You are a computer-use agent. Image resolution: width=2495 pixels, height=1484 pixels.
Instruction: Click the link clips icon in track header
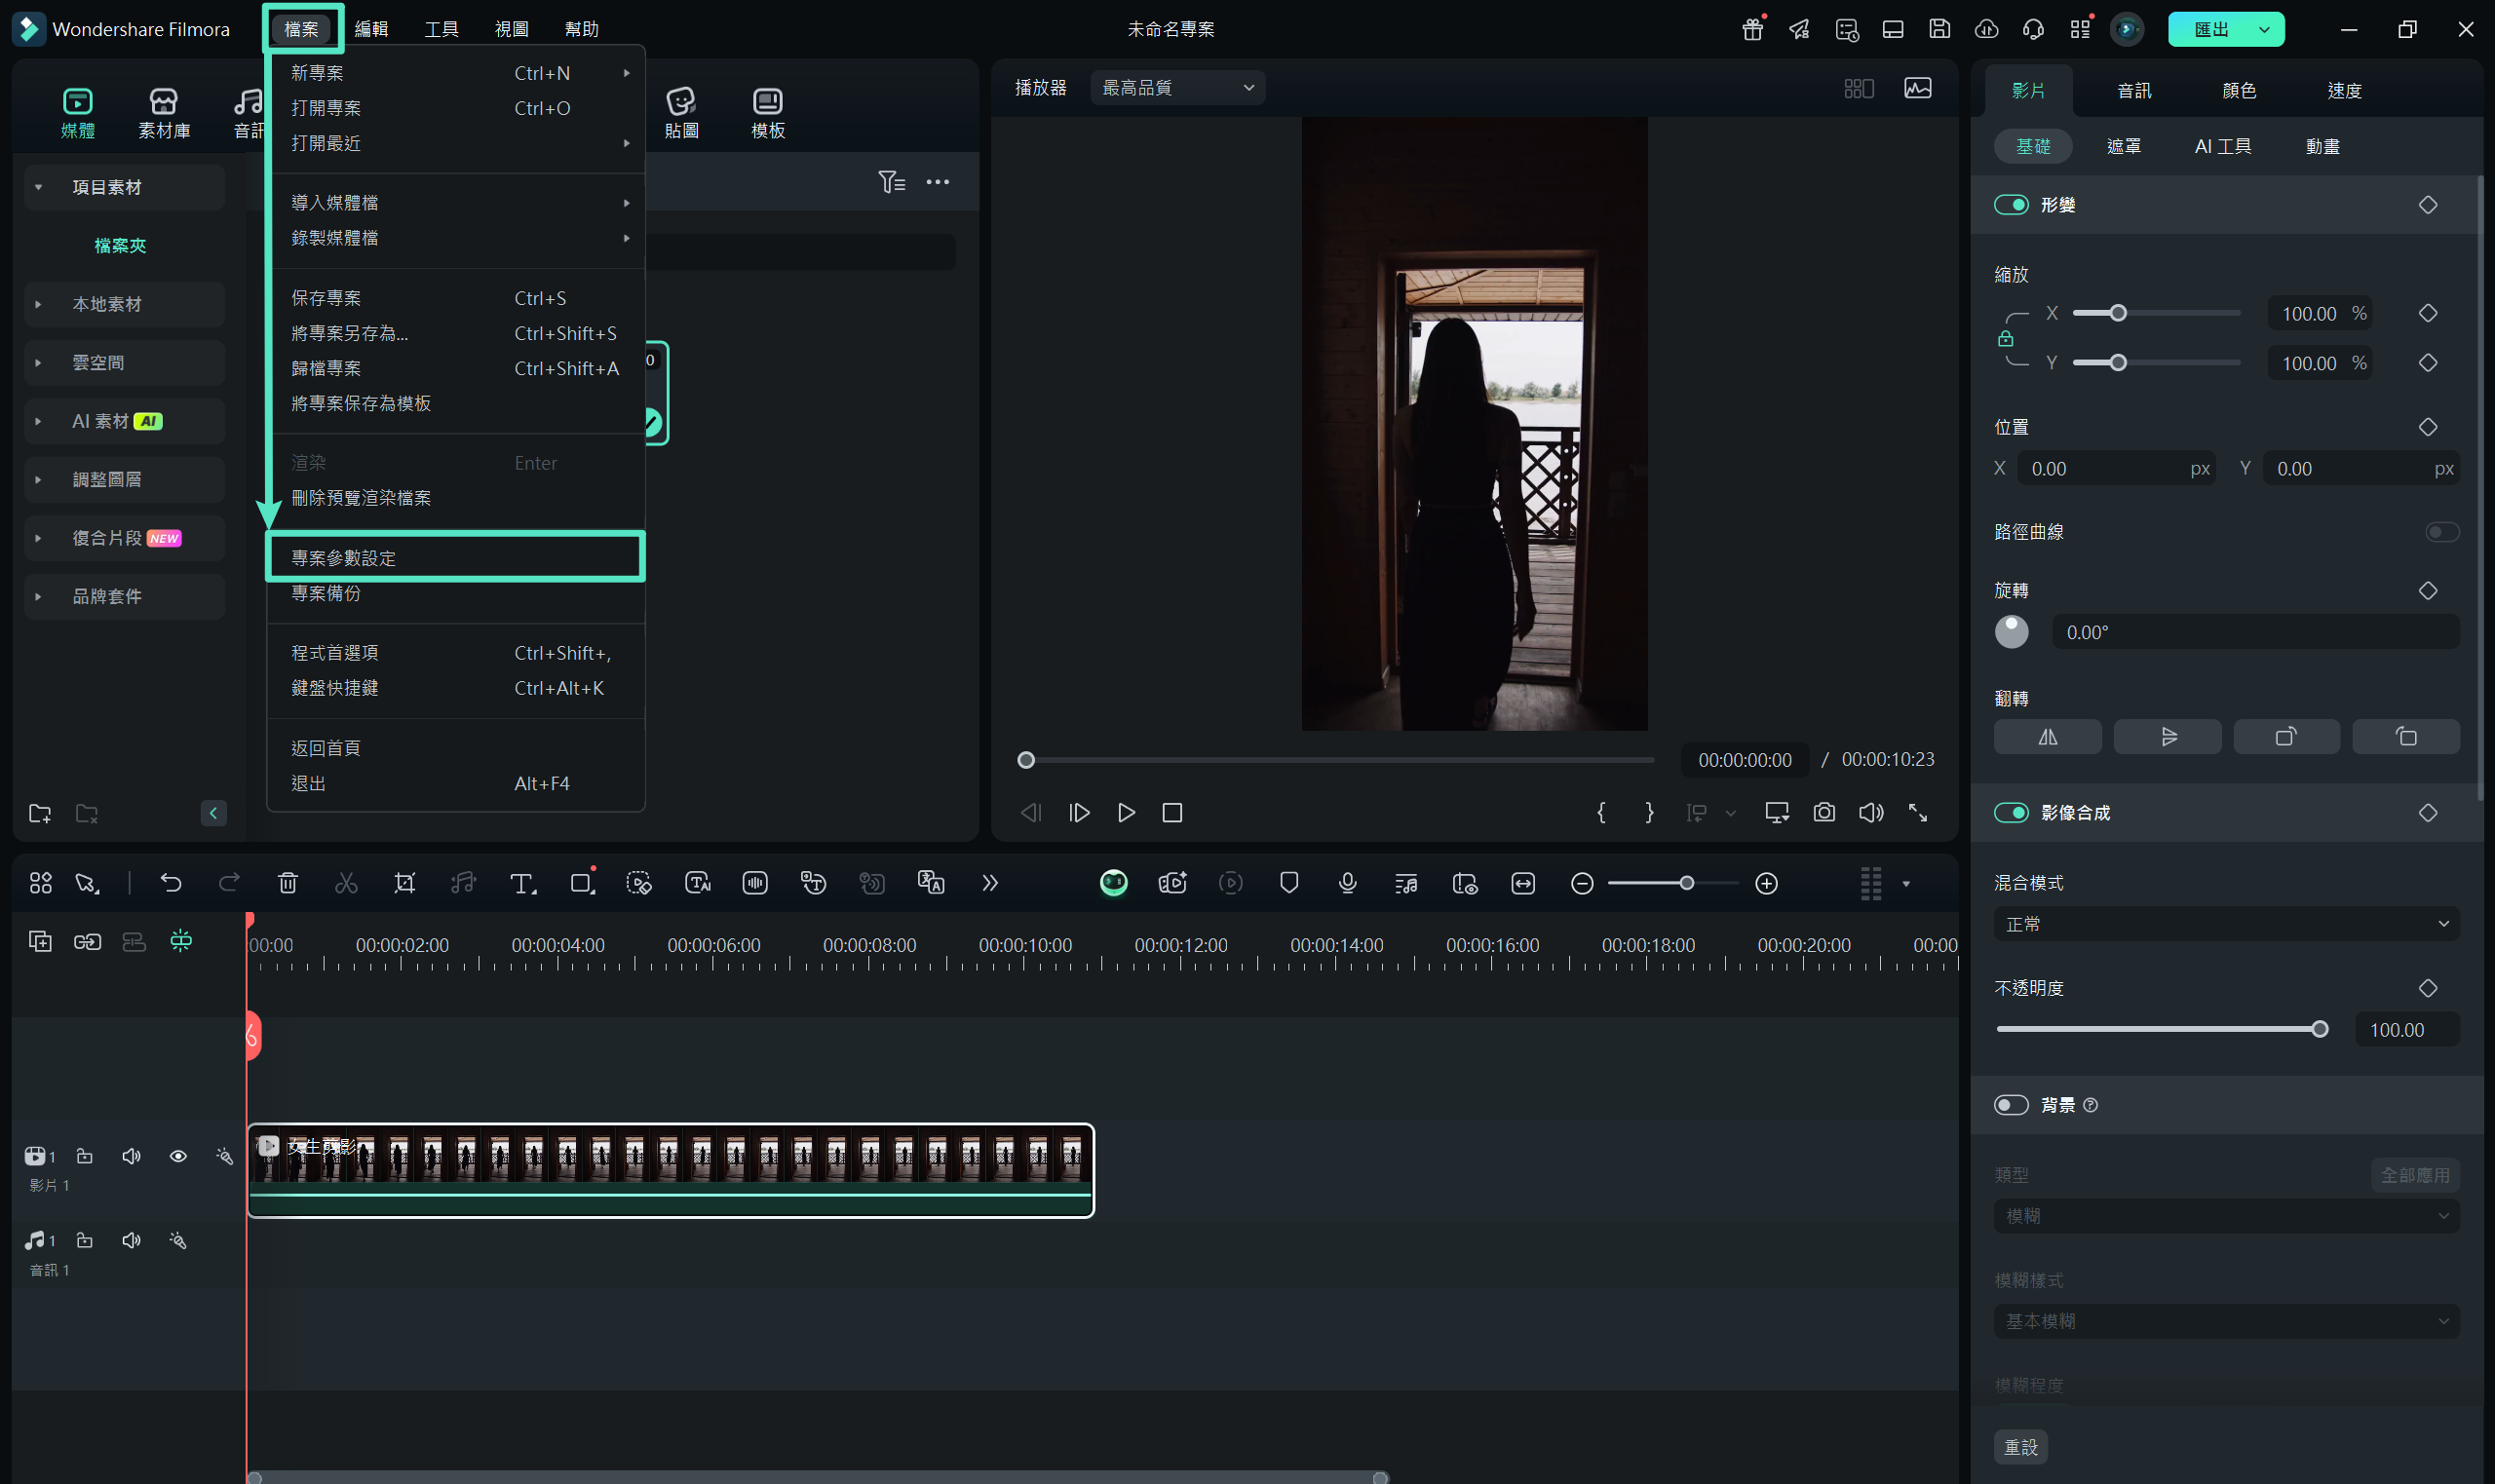tap(88, 942)
